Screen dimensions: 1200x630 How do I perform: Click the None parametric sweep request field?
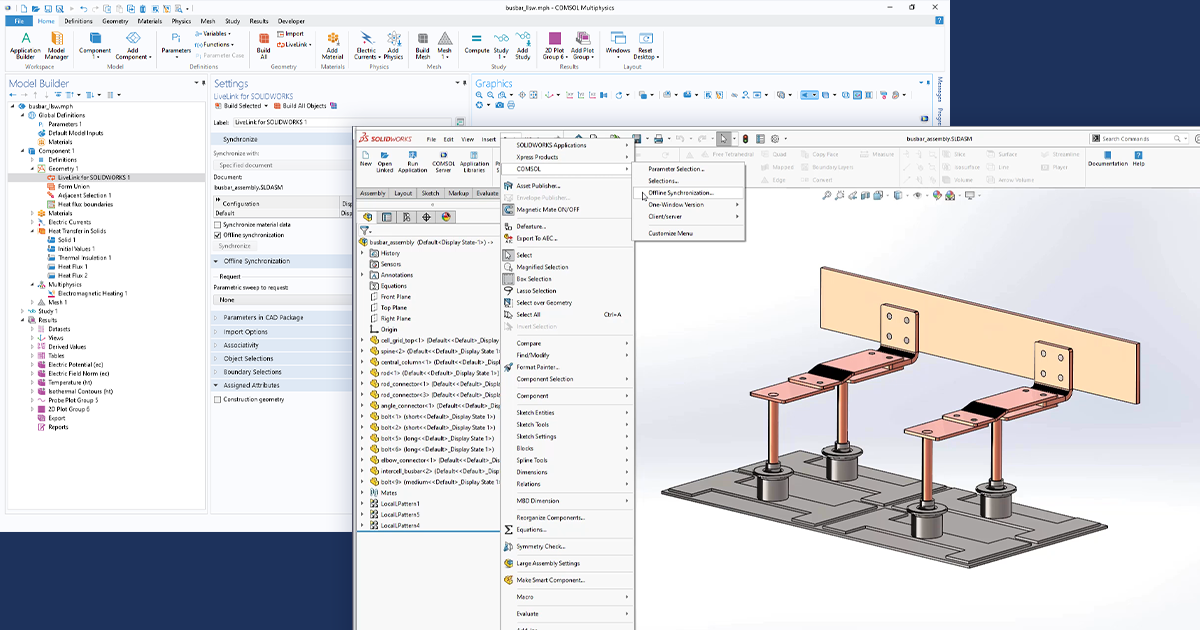(228, 299)
